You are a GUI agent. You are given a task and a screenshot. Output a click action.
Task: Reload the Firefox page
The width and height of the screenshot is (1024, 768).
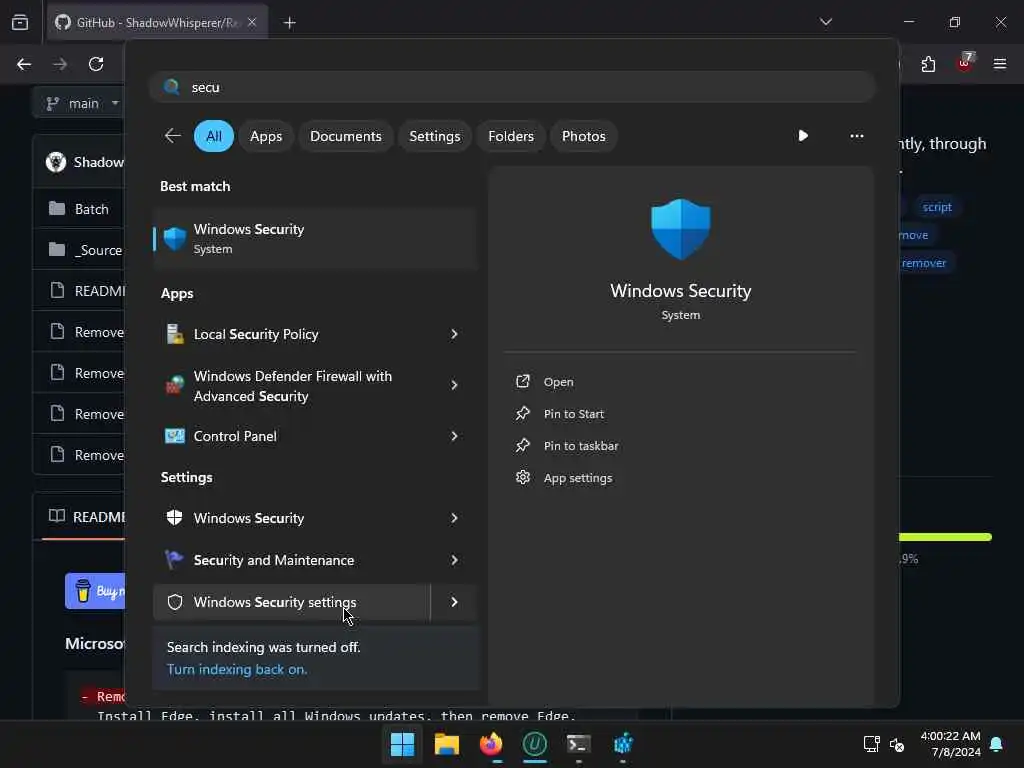96,64
